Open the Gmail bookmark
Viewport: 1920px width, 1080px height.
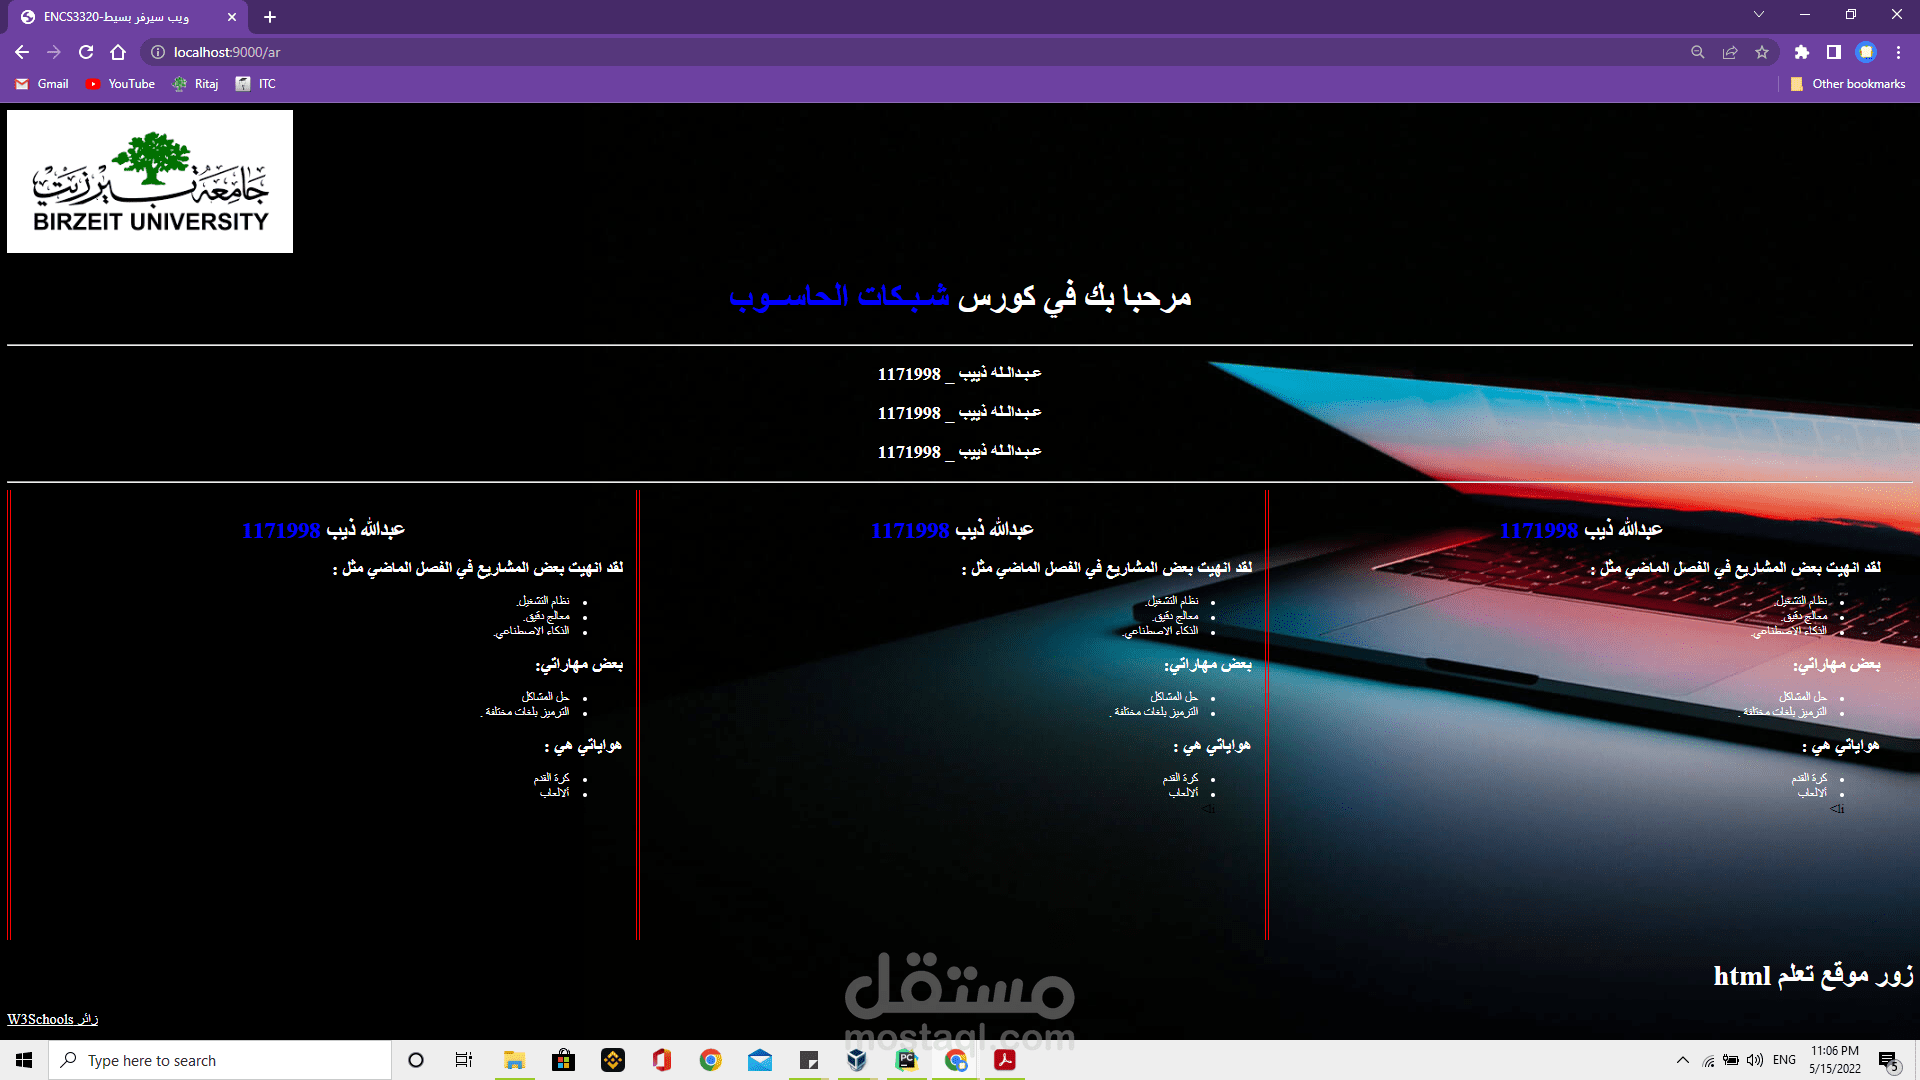[x=42, y=84]
